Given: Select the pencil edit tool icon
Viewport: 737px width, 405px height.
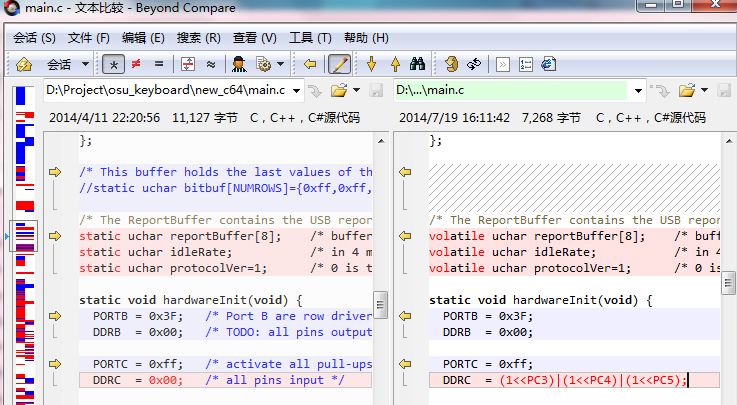Looking at the screenshot, I should [339, 64].
